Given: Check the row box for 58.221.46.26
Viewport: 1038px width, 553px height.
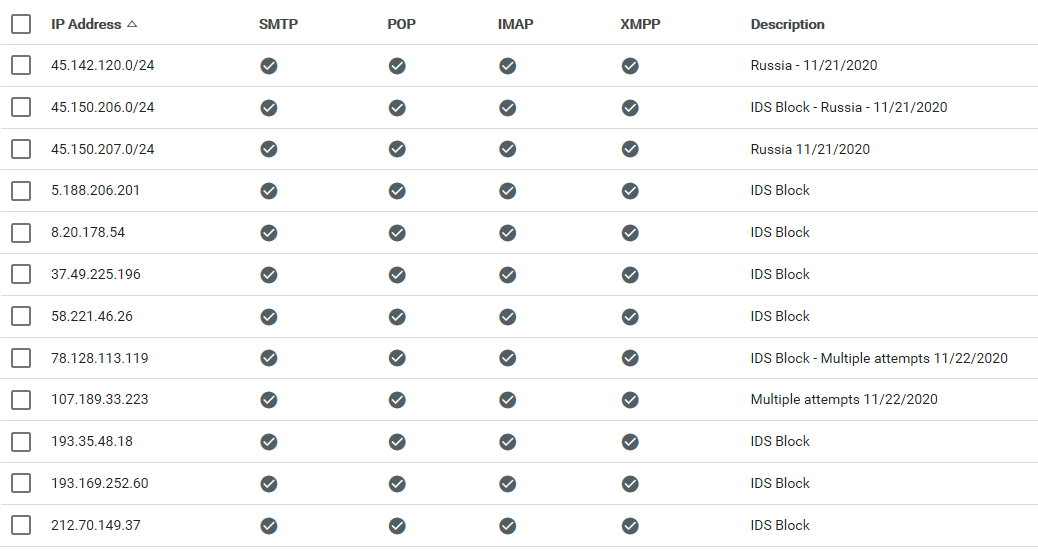Looking at the screenshot, I should tap(21, 316).
